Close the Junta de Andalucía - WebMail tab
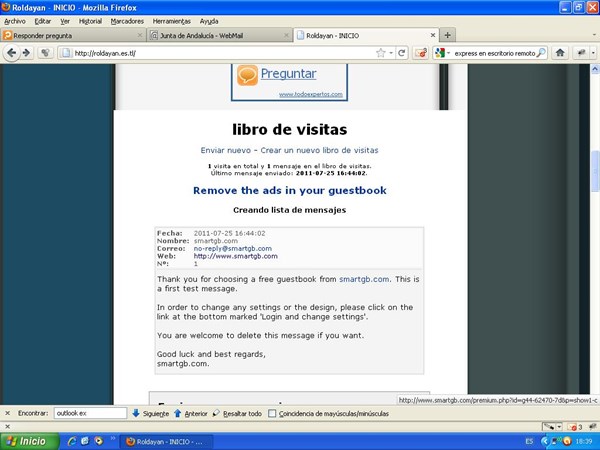 point(286,35)
